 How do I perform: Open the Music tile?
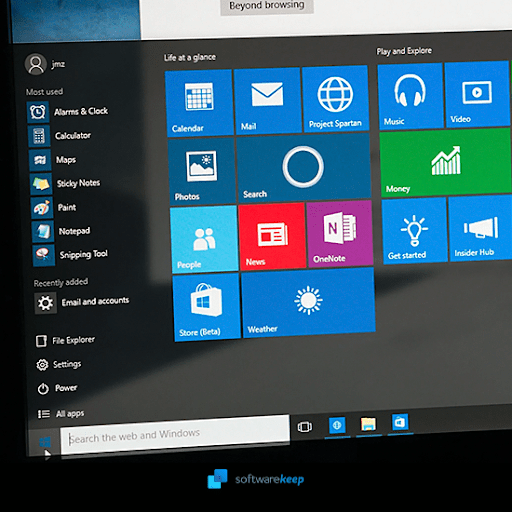[x=411, y=96]
